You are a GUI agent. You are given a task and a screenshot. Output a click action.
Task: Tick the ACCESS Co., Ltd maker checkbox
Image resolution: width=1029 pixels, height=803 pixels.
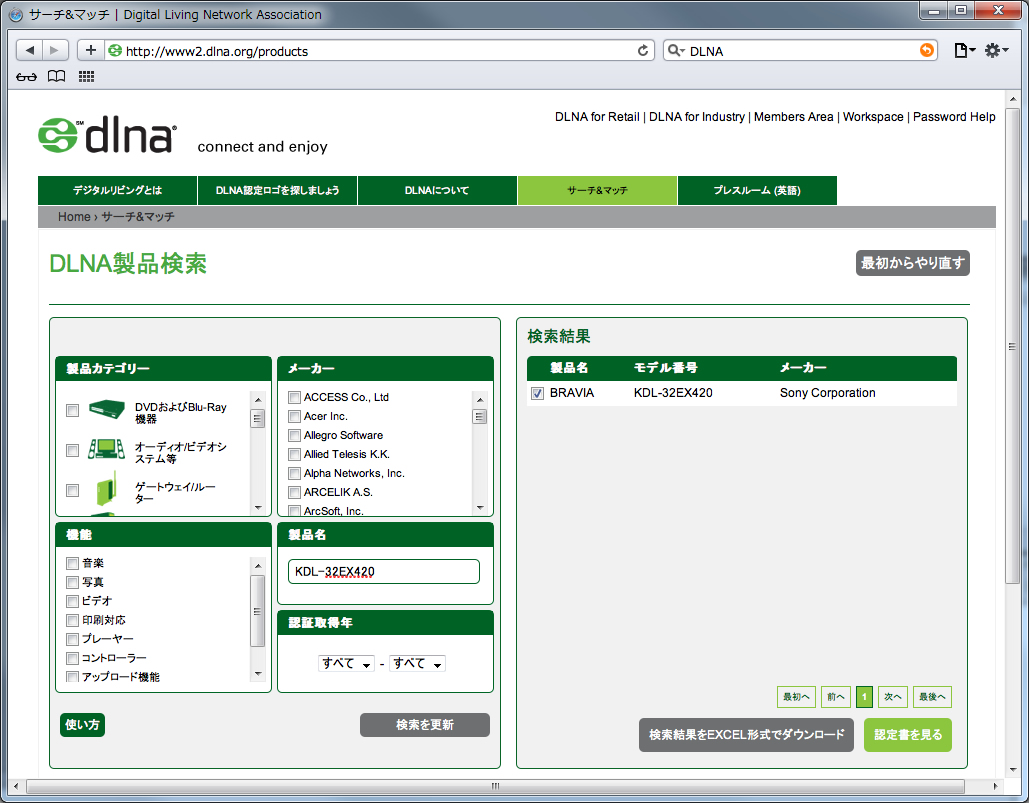(295, 398)
